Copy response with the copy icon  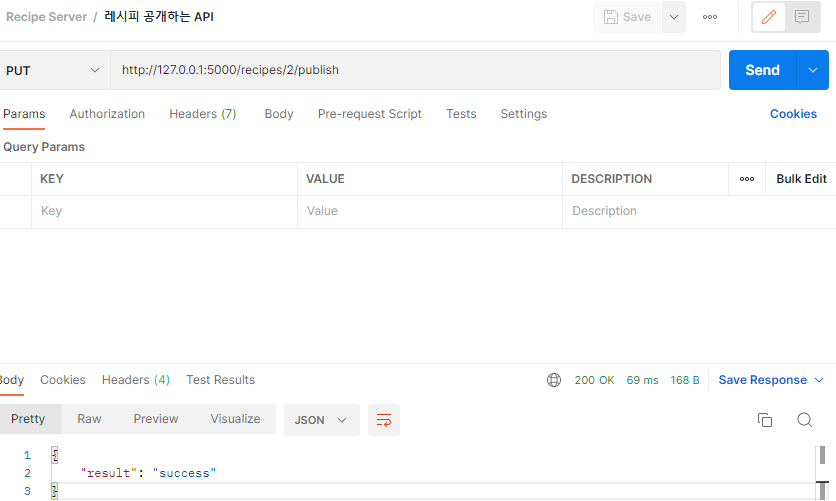coord(765,420)
